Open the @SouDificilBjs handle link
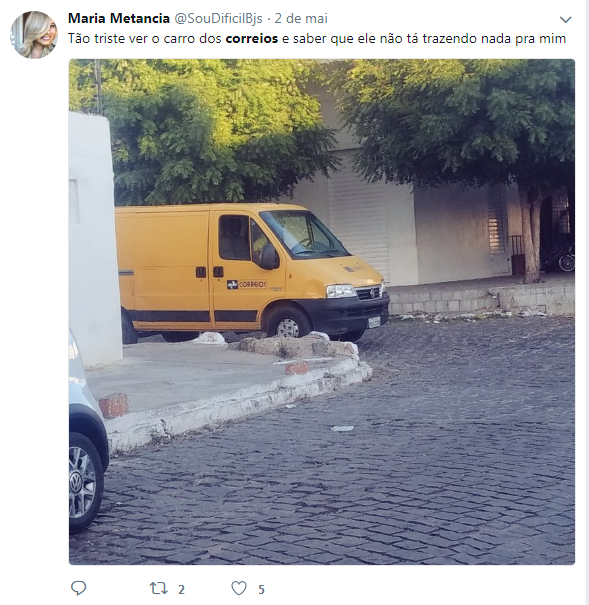 (219, 18)
